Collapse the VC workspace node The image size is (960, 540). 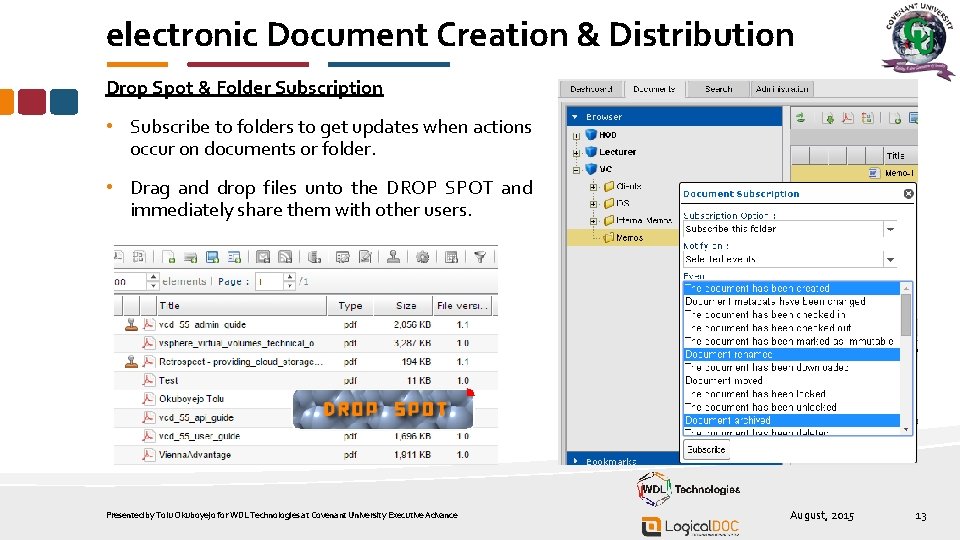(576, 170)
